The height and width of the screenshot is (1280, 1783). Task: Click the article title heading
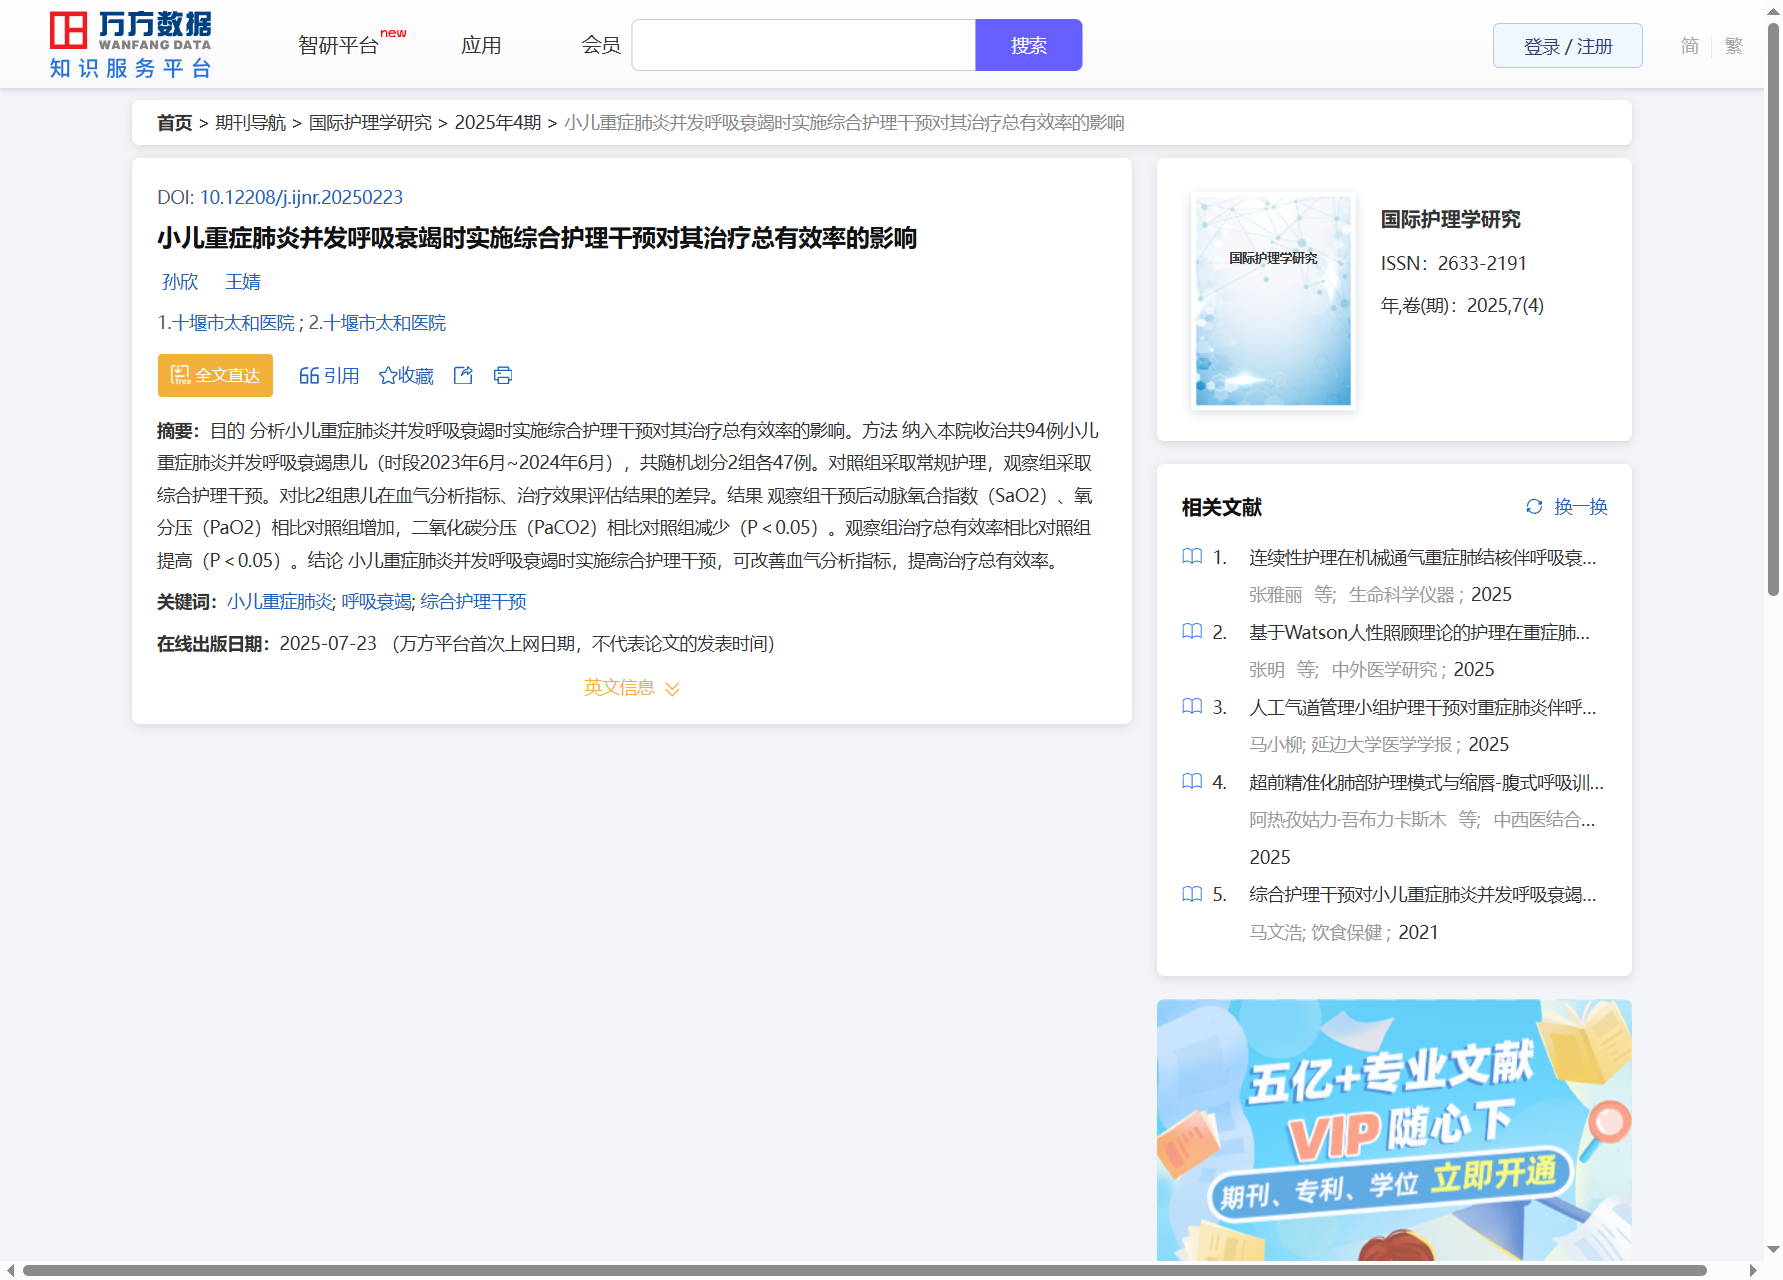(537, 238)
